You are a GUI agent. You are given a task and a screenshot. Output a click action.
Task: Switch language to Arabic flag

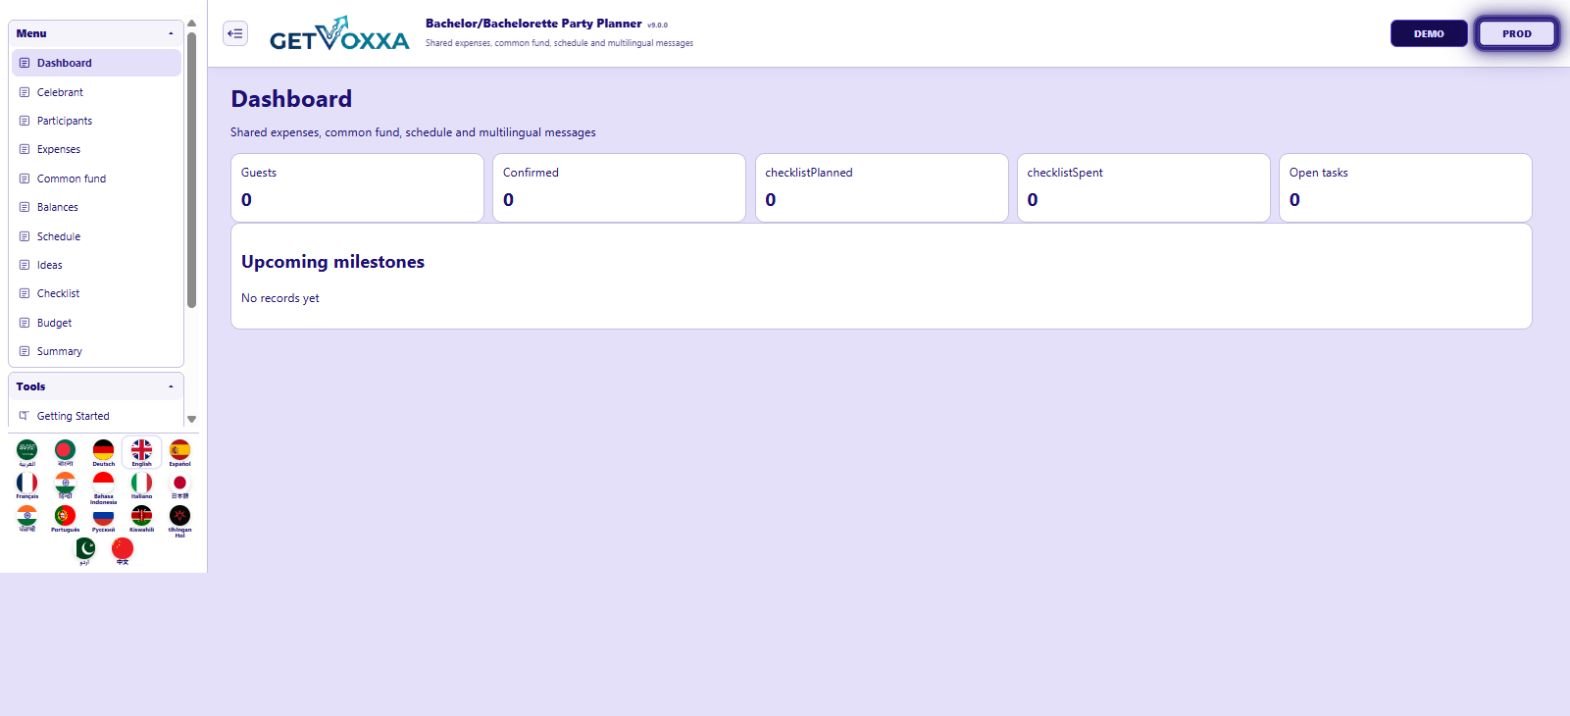[27, 452]
